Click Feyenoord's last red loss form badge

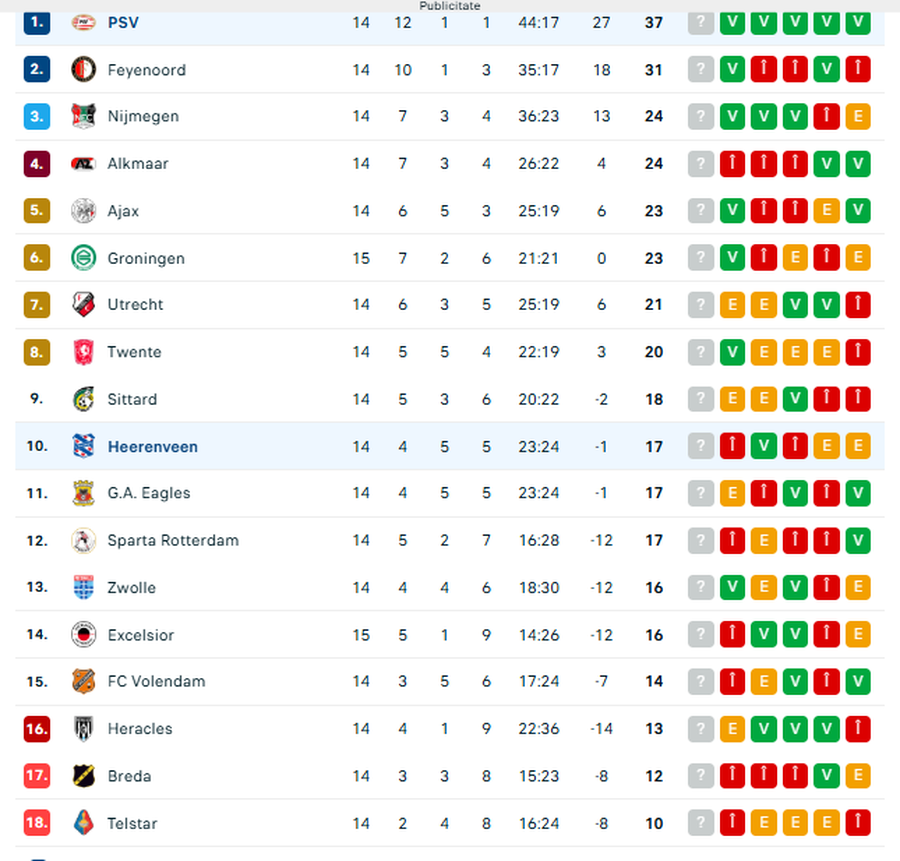pos(858,70)
